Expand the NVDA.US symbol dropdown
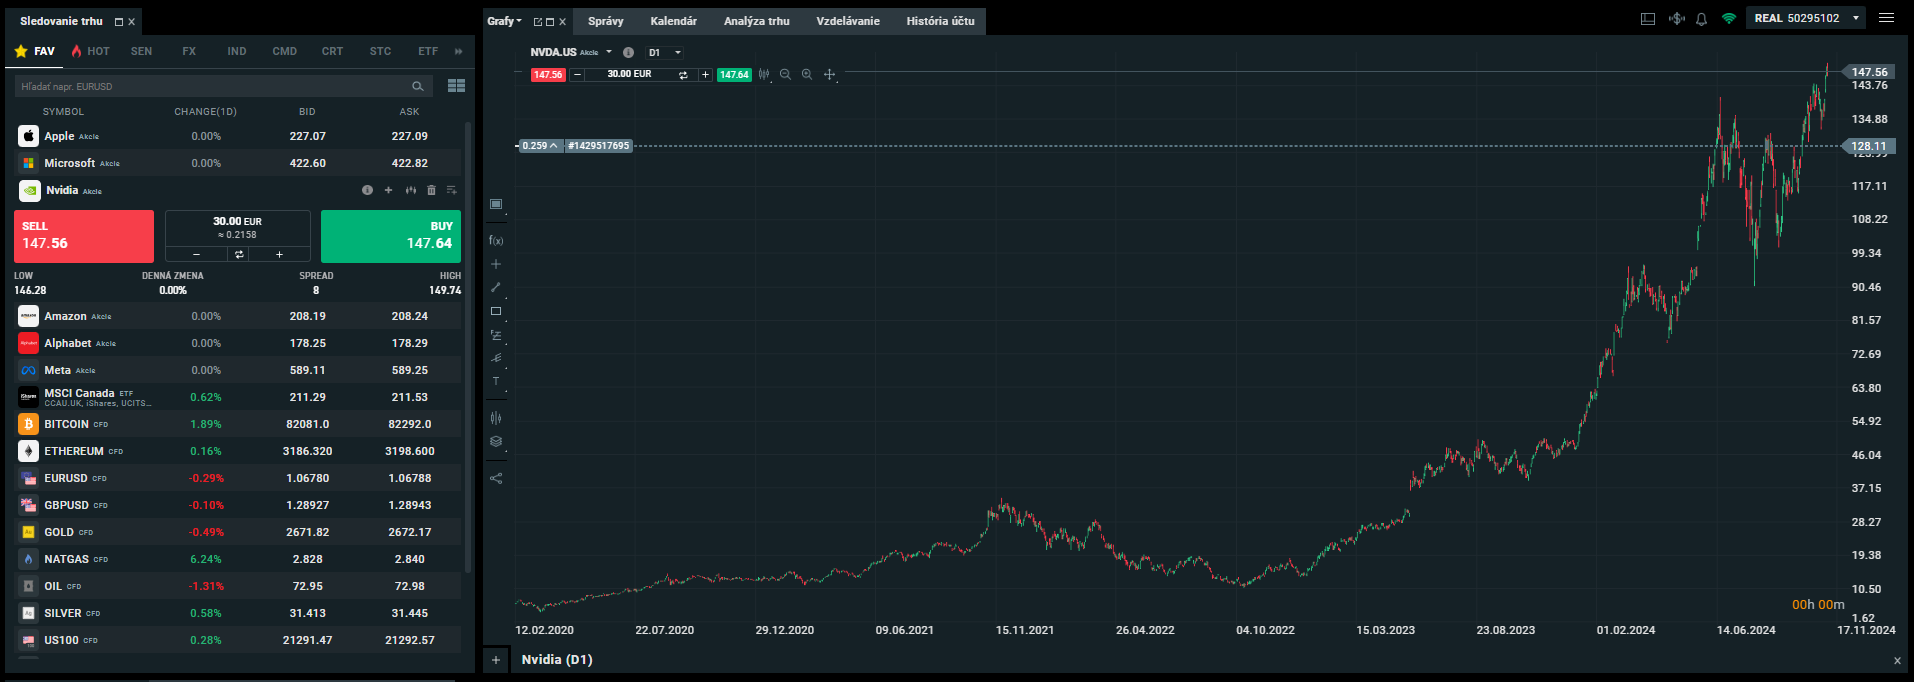The height and width of the screenshot is (682, 1914). point(608,52)
